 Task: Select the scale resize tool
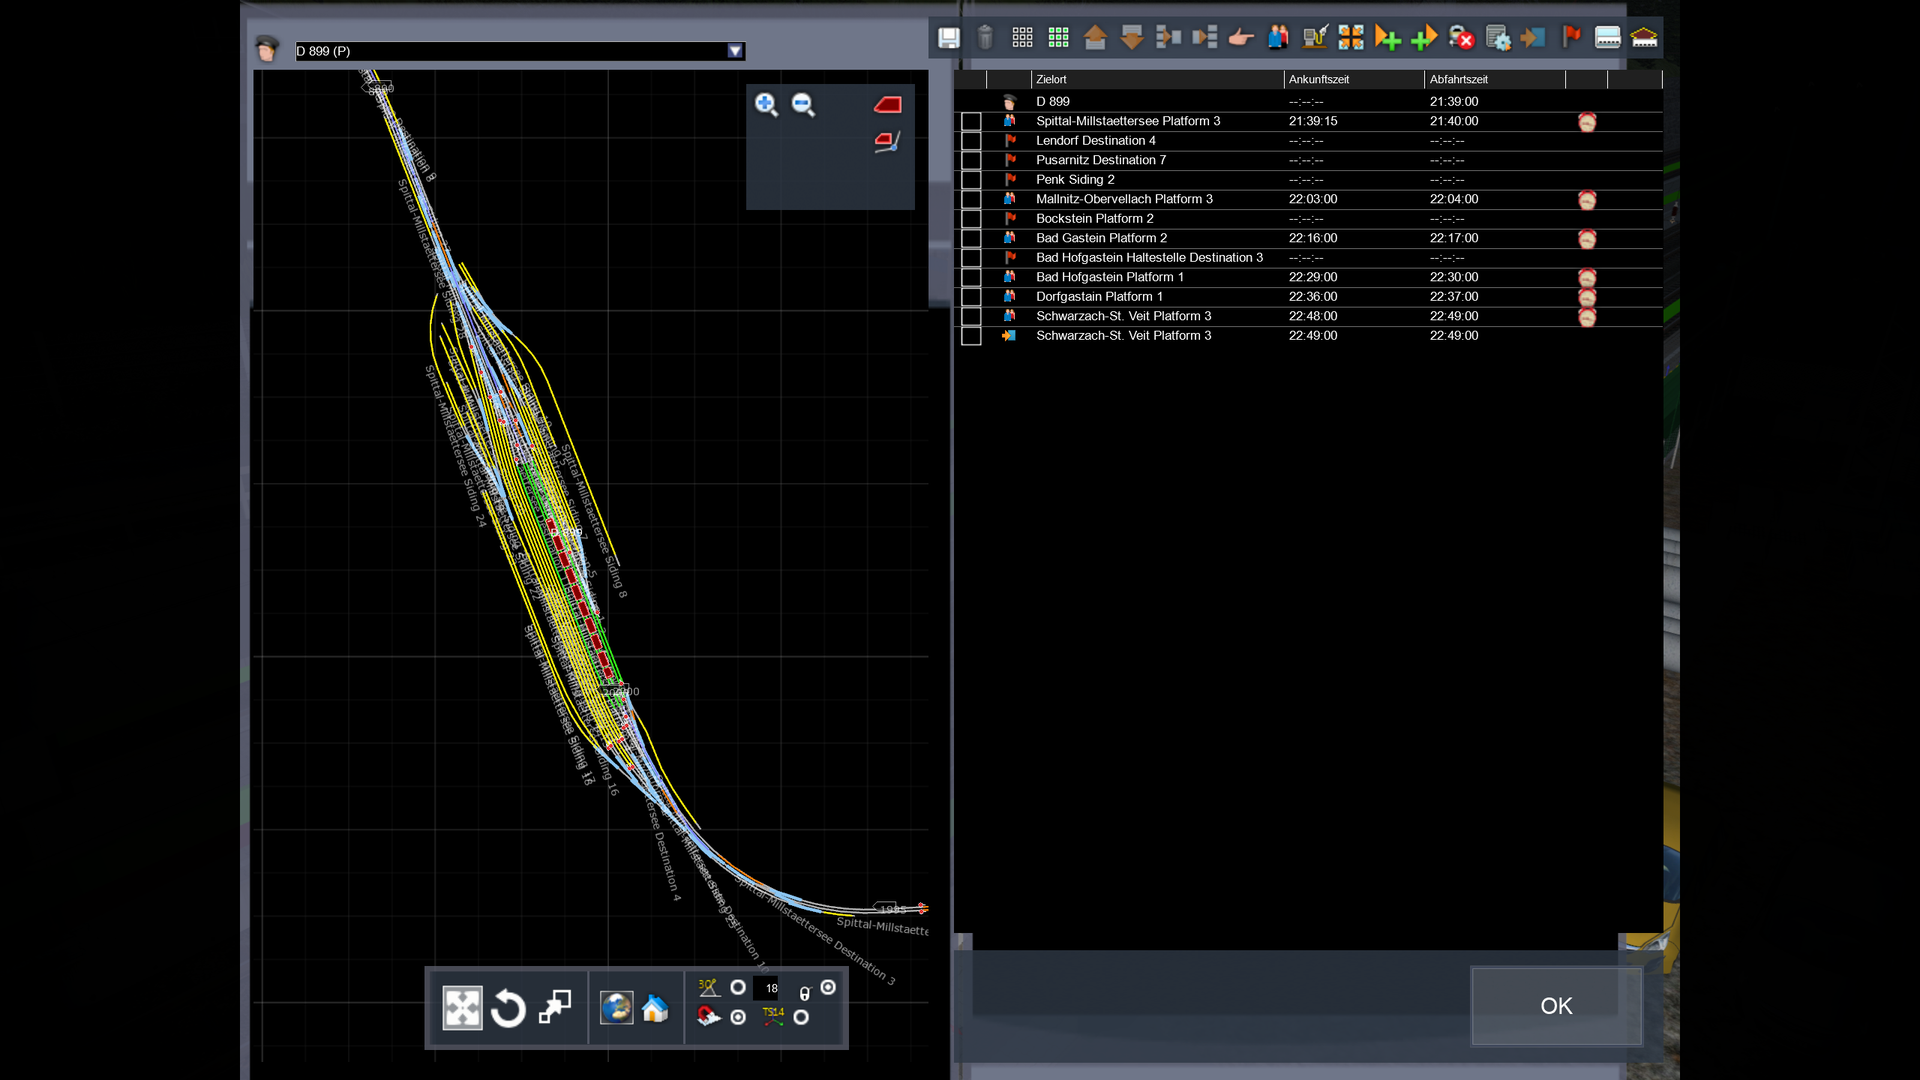(x=555, y=1007)
